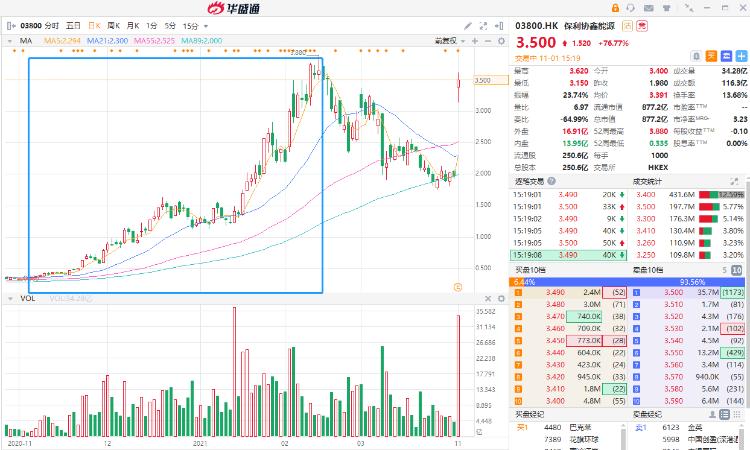Click the blue trade swap icon
Image resolution: width=750 pixels, height=450 pixels.
click(x=726, y=56)
